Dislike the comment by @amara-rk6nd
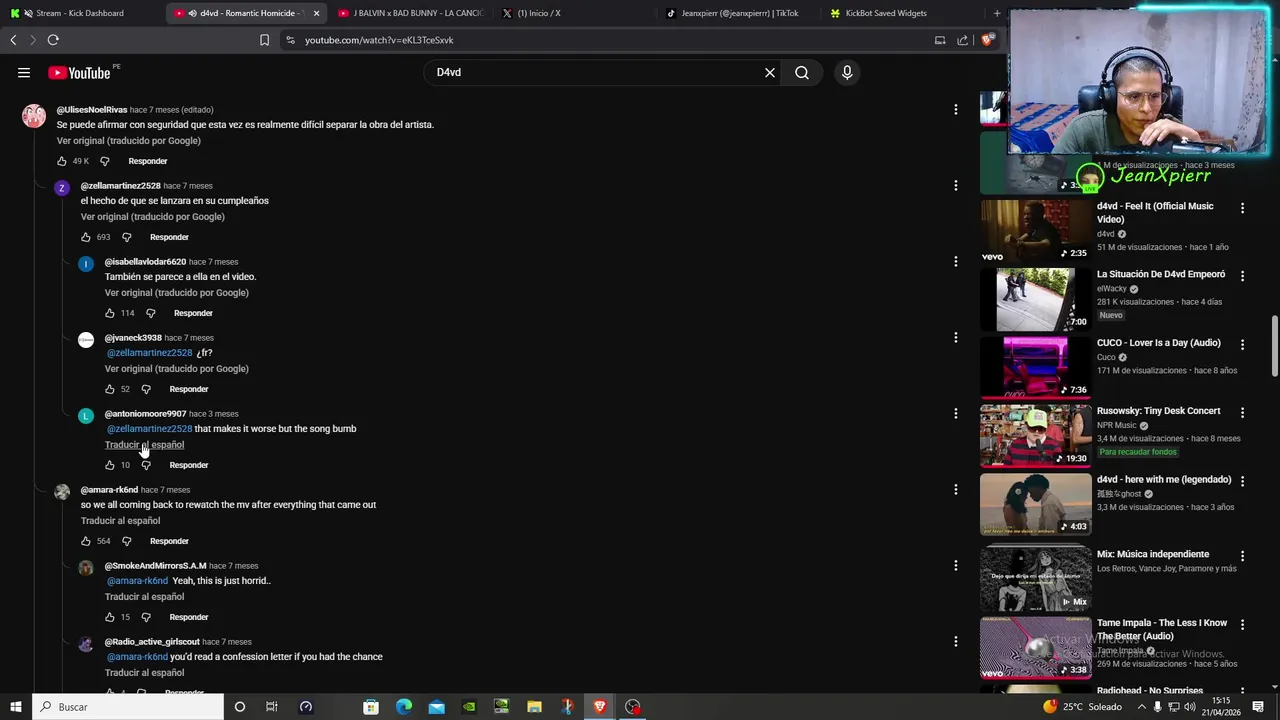 coord(127,541)
